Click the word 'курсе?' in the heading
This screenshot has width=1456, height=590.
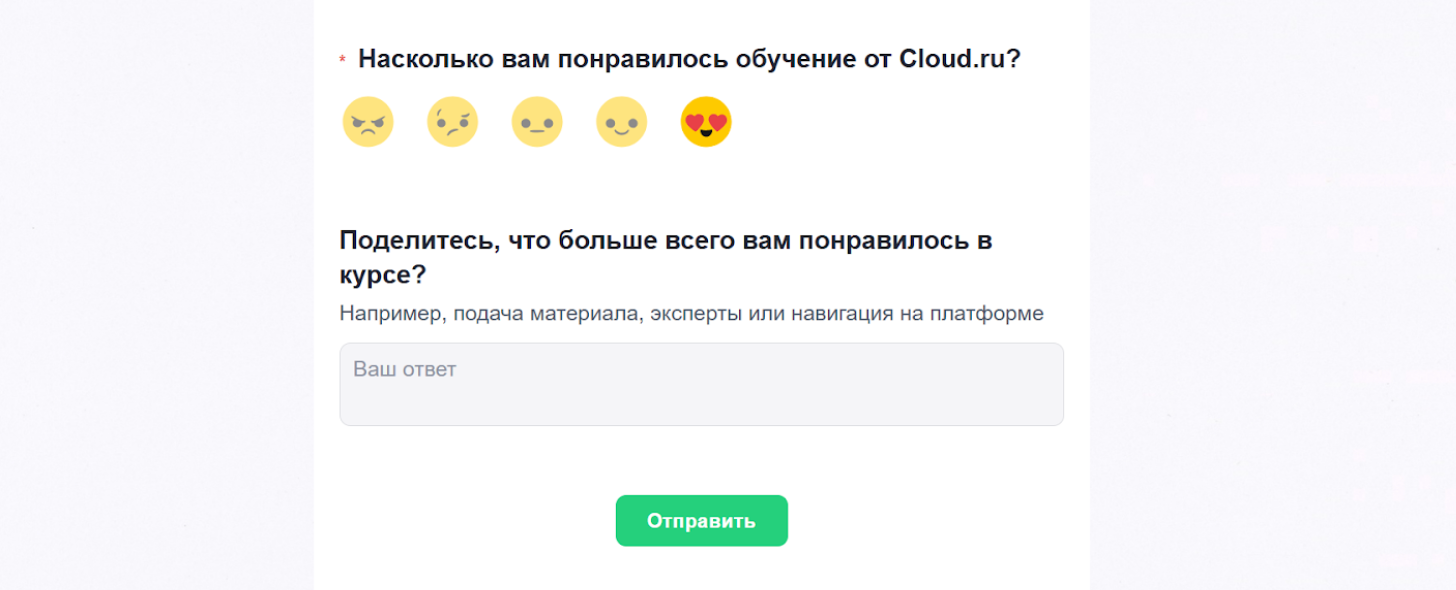click(x=383, y=275)
